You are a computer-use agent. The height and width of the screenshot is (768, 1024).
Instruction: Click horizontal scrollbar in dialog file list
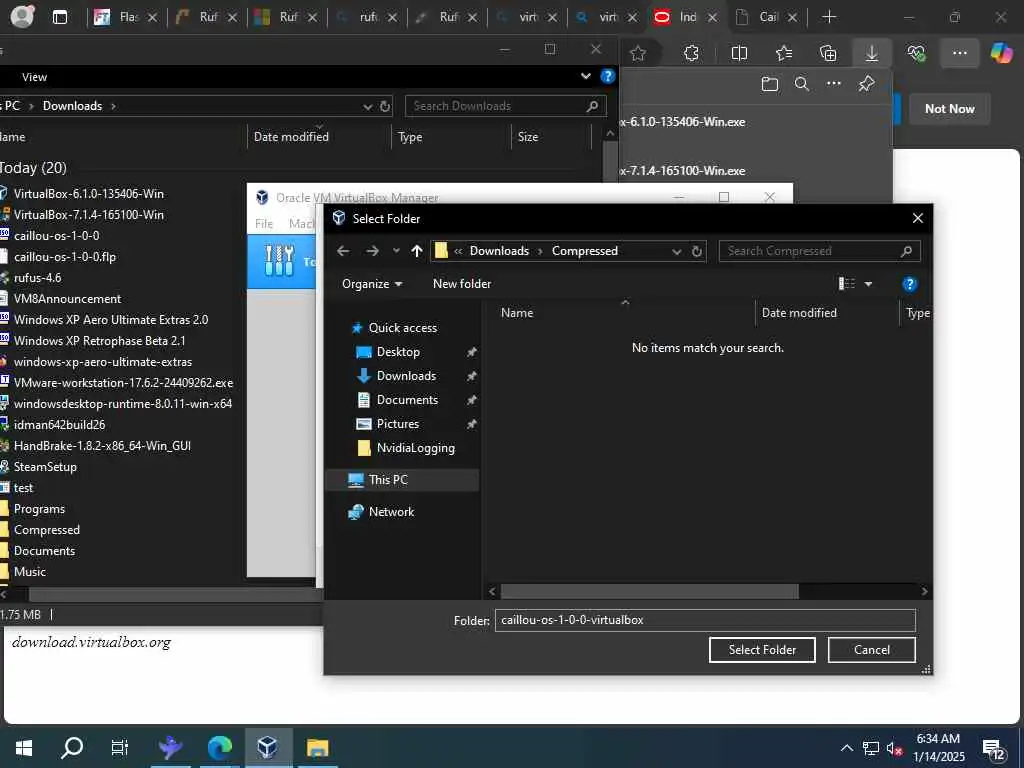tap(649, 591)
